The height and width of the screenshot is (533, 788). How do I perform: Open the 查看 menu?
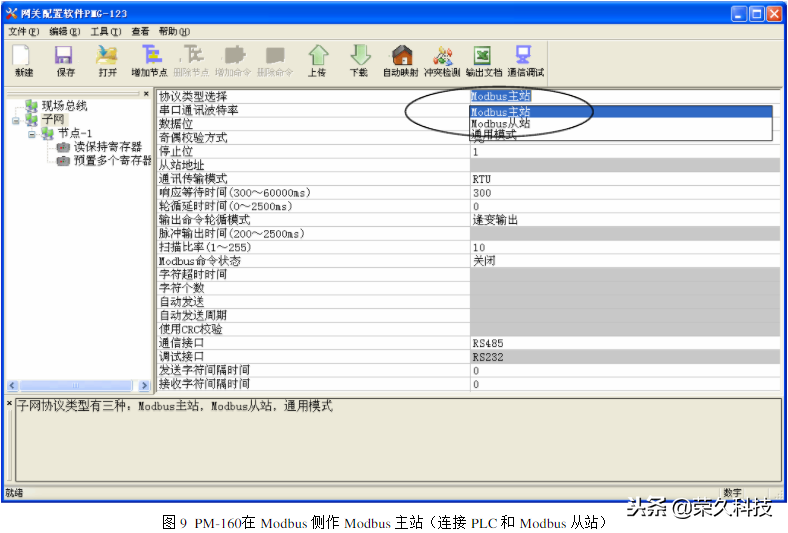tap(140, 32)
